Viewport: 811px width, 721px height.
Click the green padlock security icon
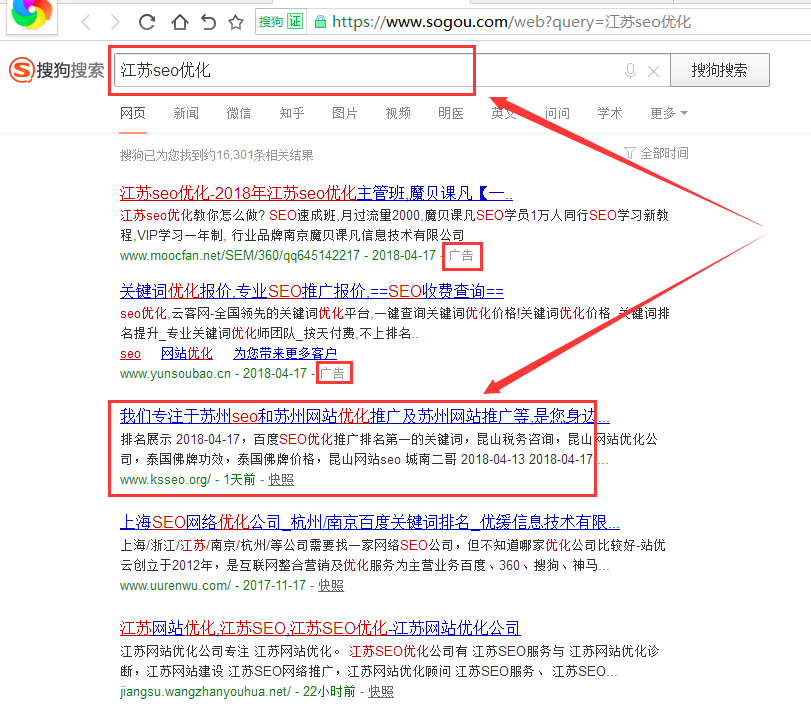(x=320, y=22)
